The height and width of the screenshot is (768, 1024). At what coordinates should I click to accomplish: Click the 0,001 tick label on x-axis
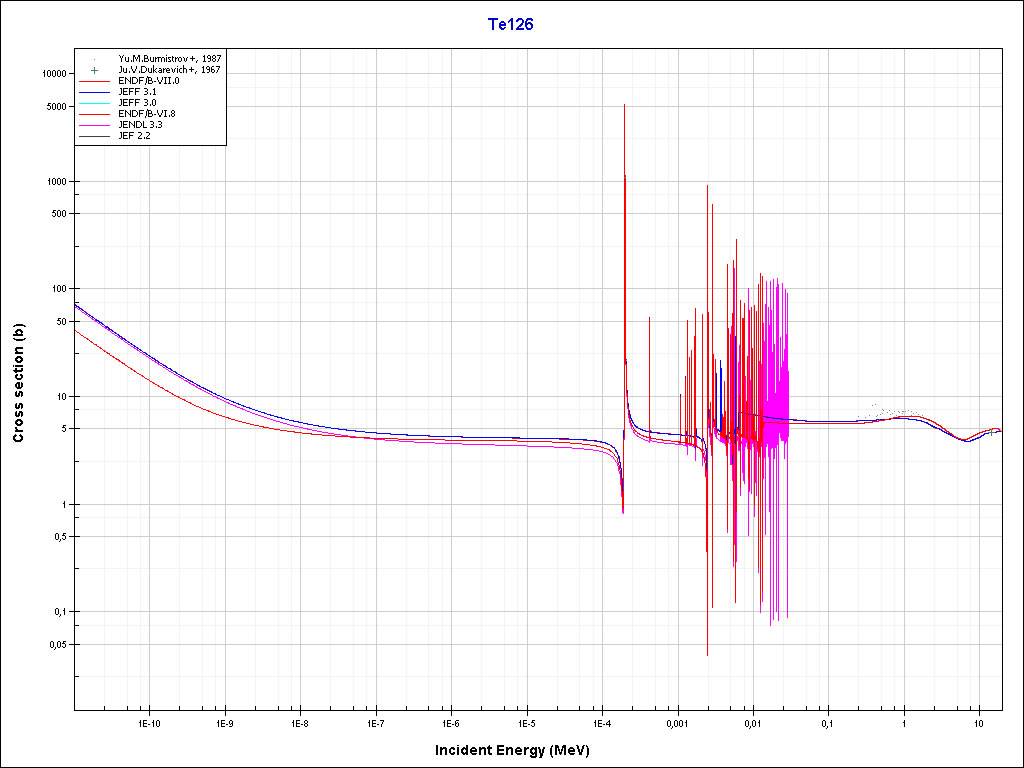coord(677,722)
